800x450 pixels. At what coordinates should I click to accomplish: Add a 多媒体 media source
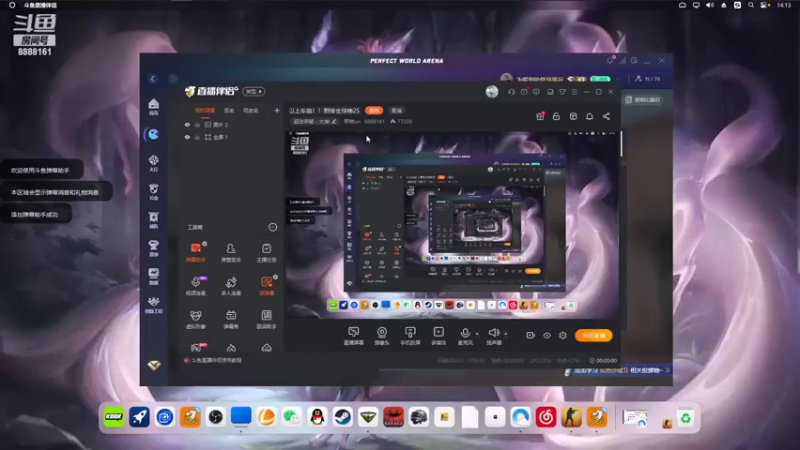pyautogui.click(x=438, y=336)
